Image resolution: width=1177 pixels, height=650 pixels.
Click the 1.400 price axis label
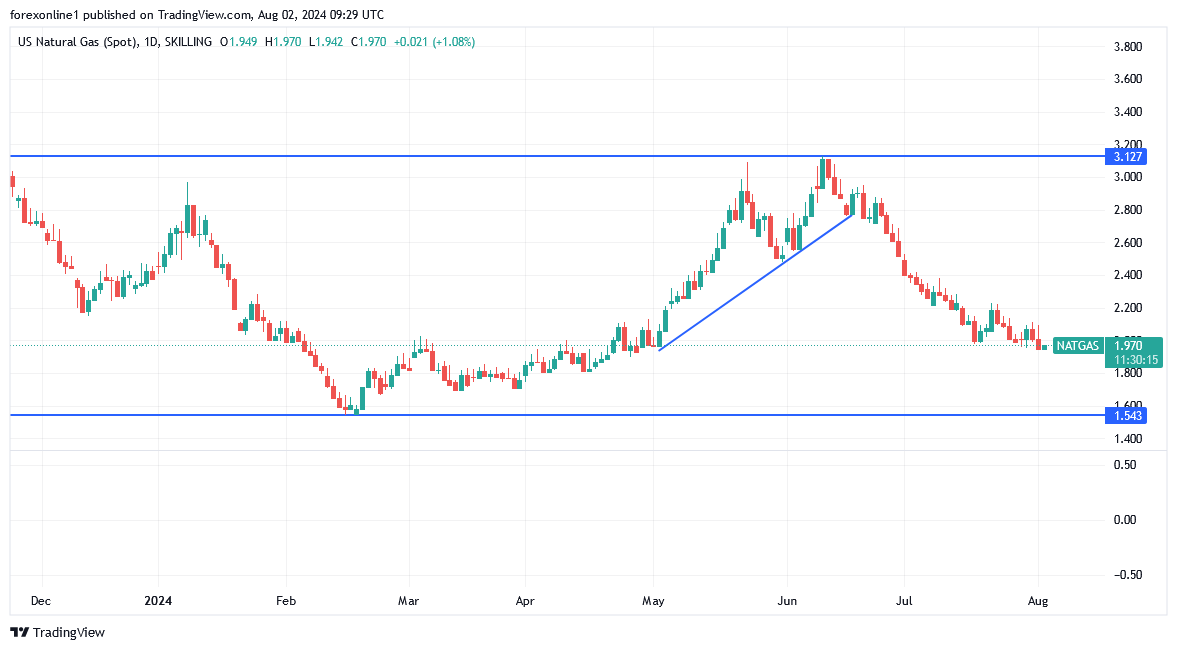(x=1128, y=438)
